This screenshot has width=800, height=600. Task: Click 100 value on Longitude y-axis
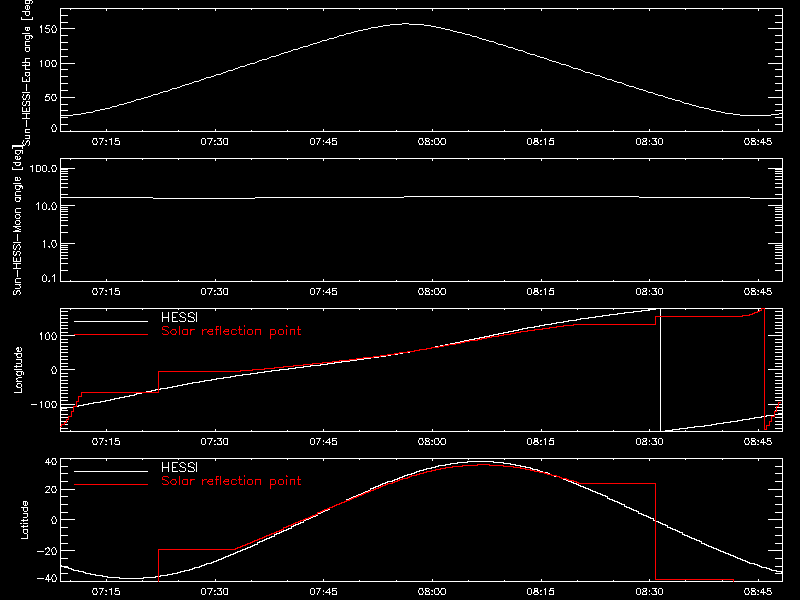pos(48,336)
